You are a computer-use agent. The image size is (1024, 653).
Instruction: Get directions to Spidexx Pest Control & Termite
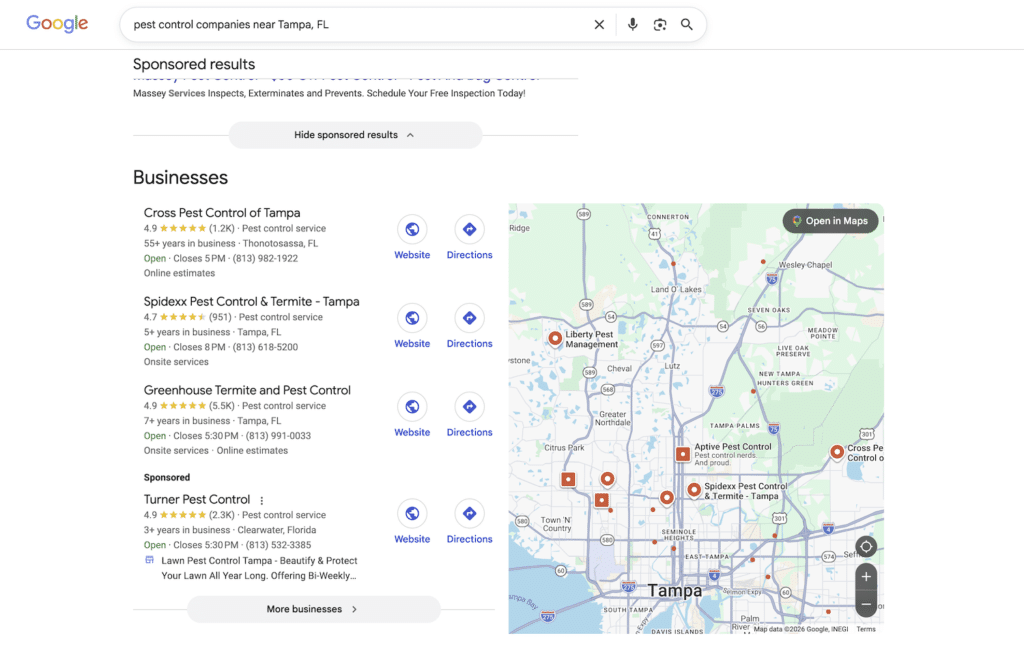point(470,318)
